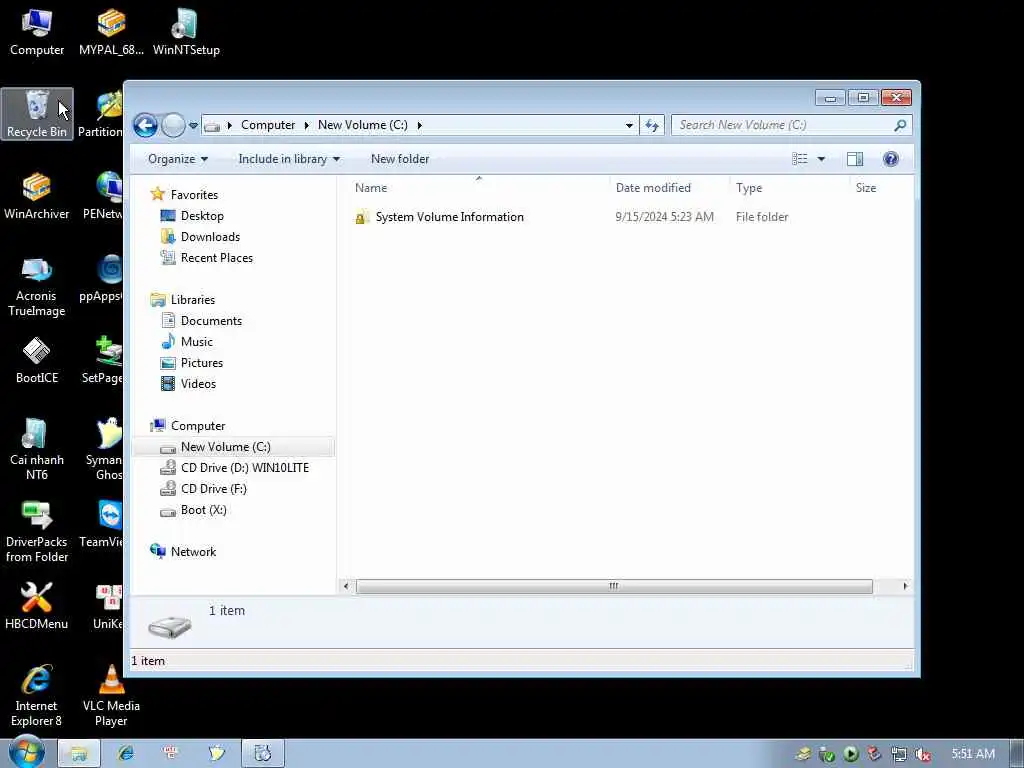Click the horizontal scrollbar left arrow
This screenshot has height=768, width=1024.
click(346, 586)
